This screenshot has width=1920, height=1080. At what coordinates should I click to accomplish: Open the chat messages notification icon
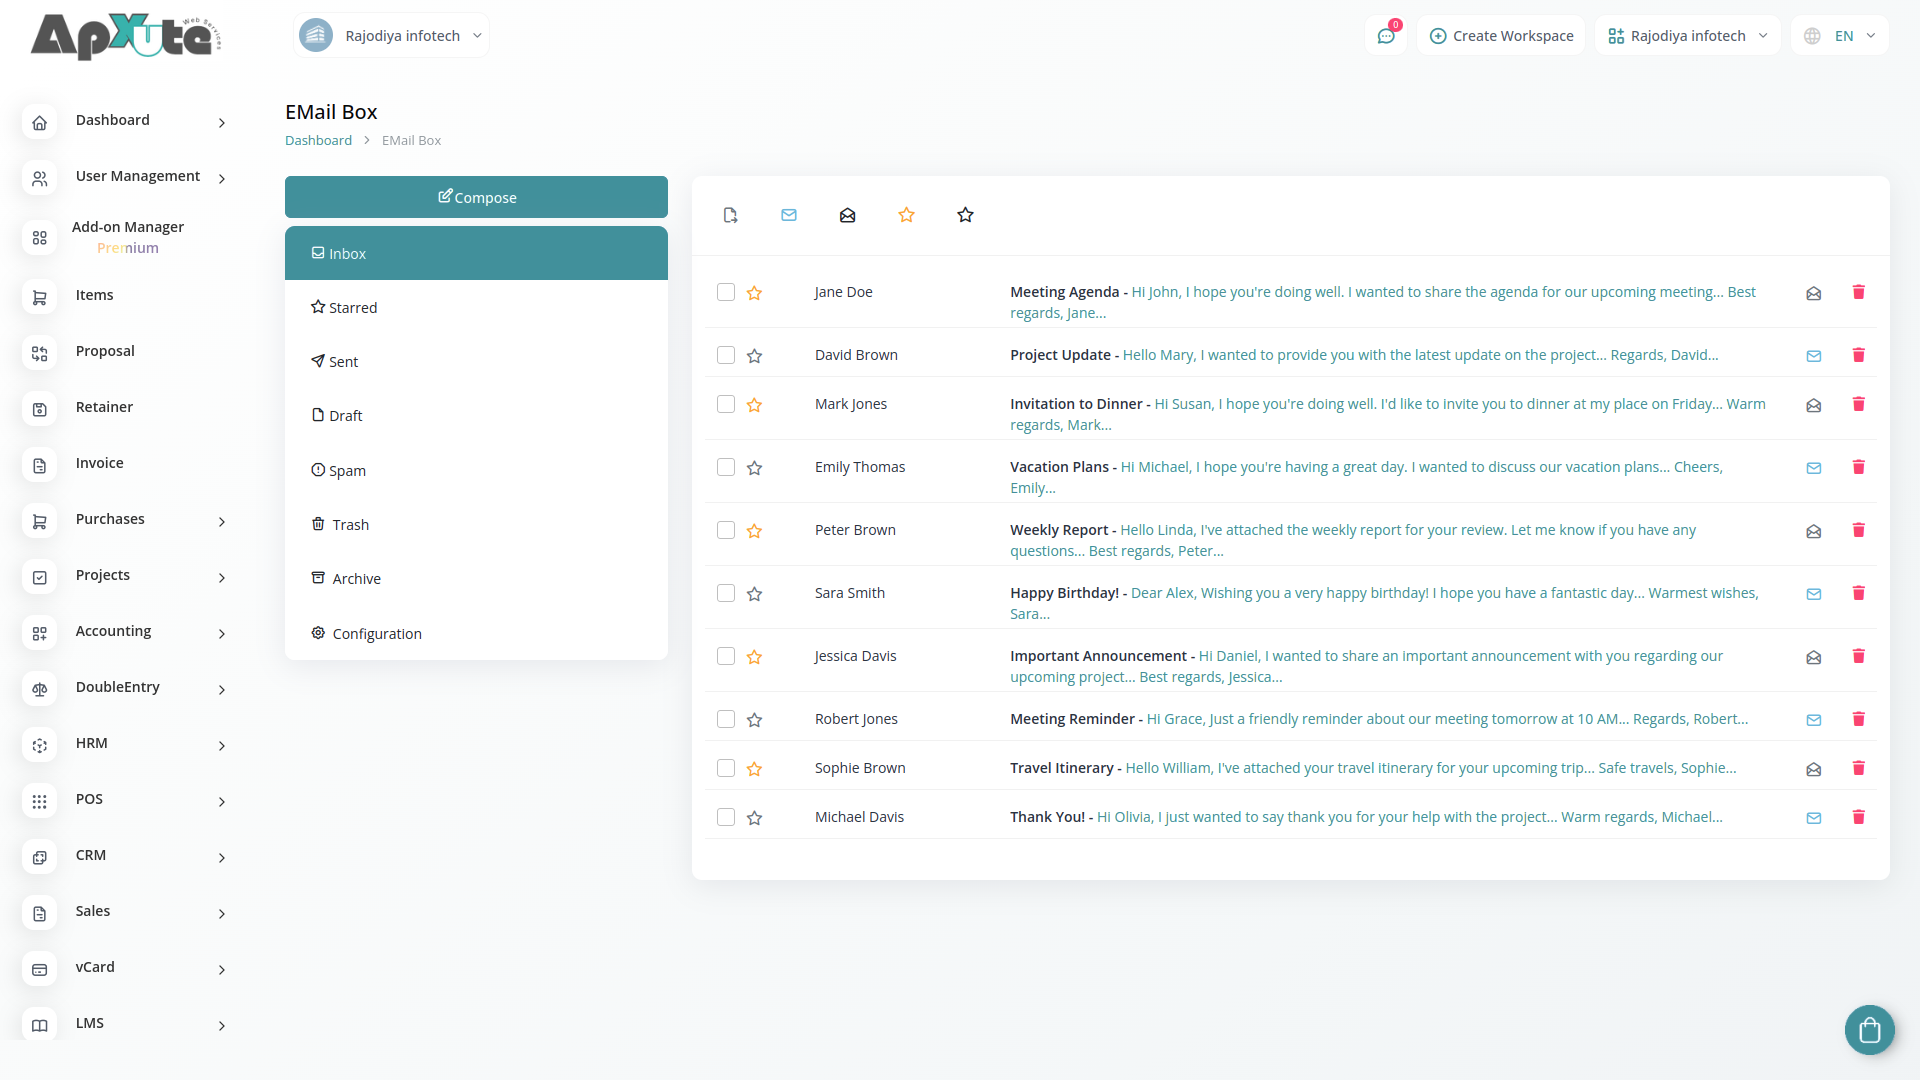[x=1386, y=36]
